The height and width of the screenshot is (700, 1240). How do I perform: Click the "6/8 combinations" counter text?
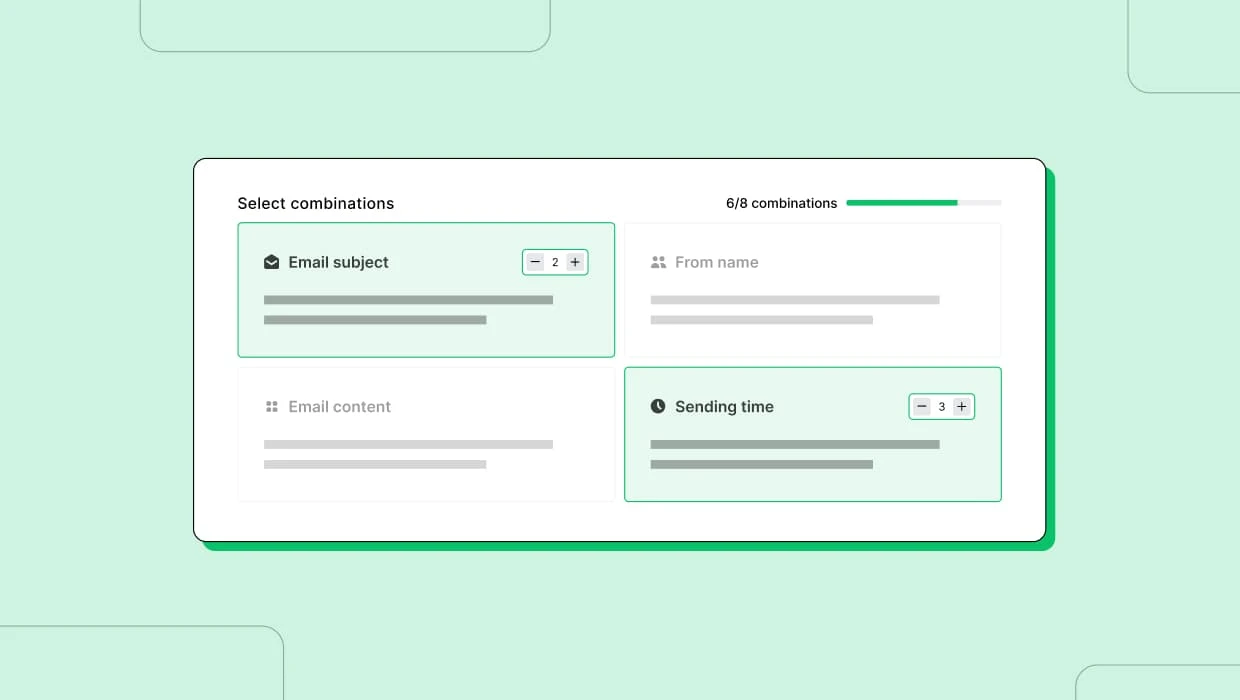pos(781,203)
